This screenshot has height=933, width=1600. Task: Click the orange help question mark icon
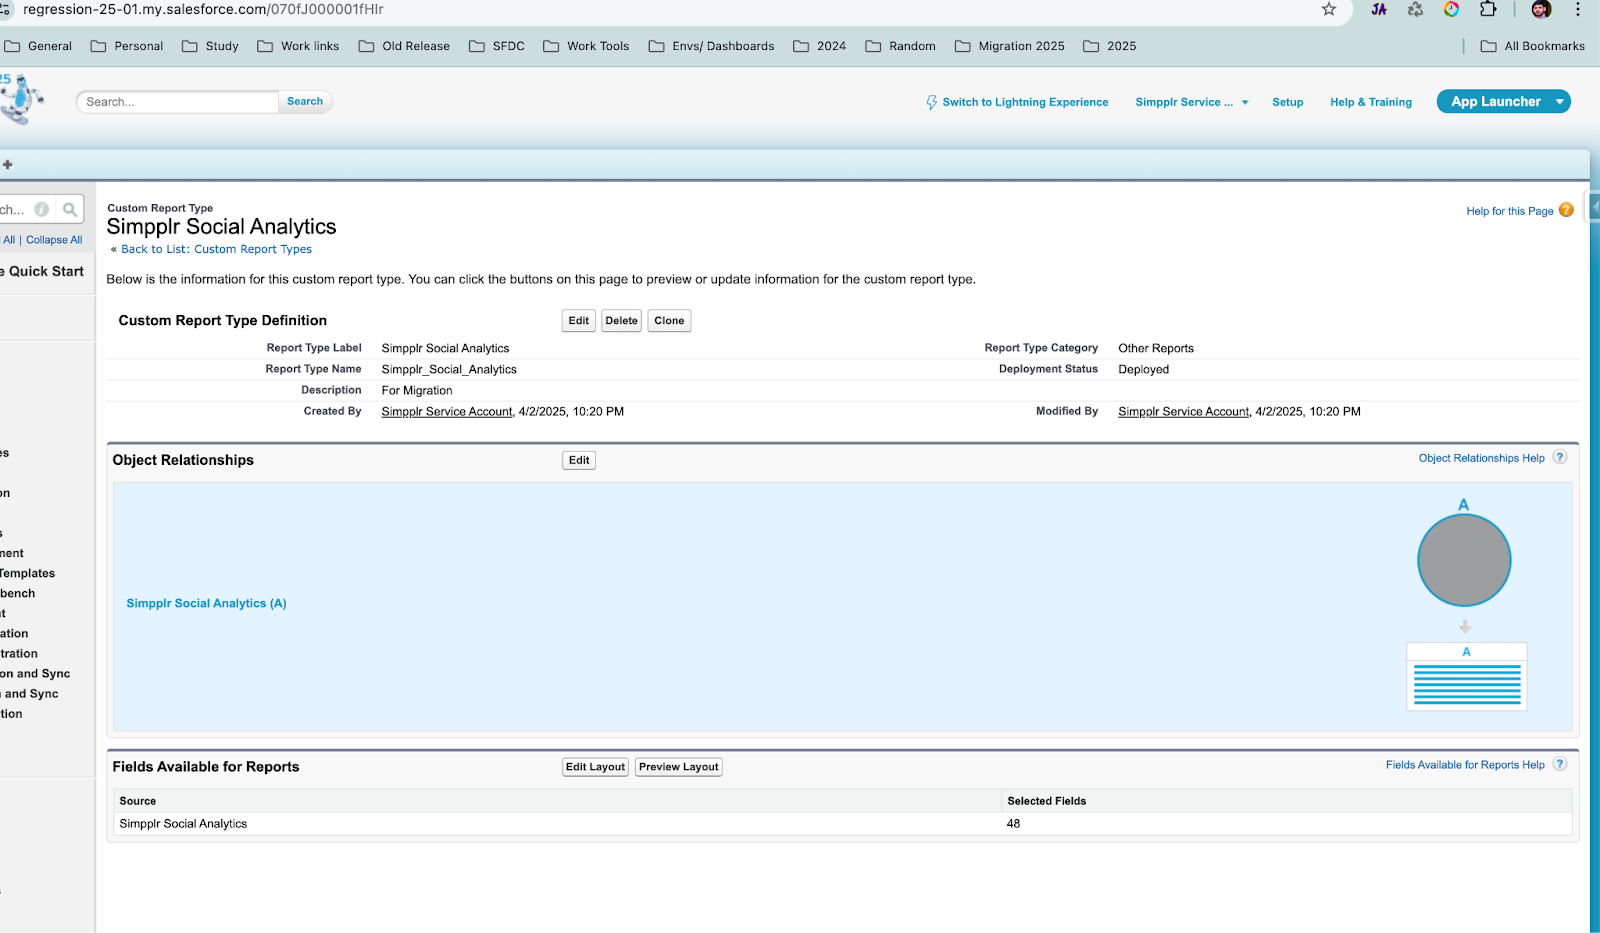pyautogui.click(x=1566, y=210)
